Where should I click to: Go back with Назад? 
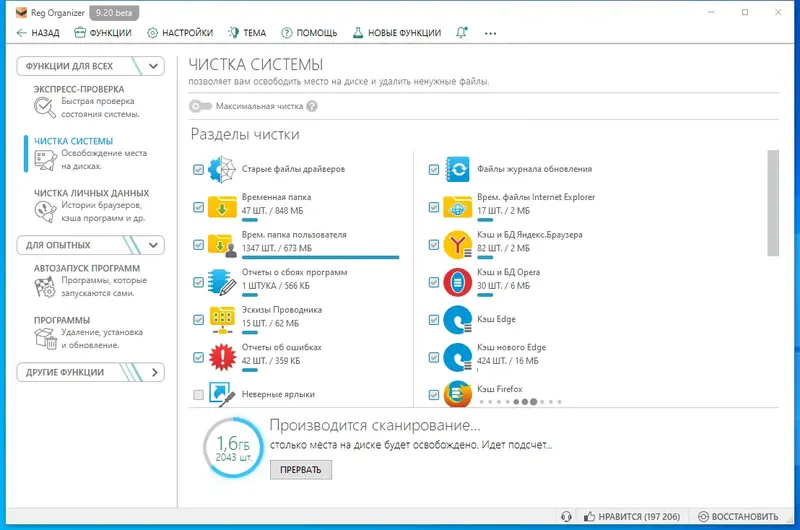point(38,33)
